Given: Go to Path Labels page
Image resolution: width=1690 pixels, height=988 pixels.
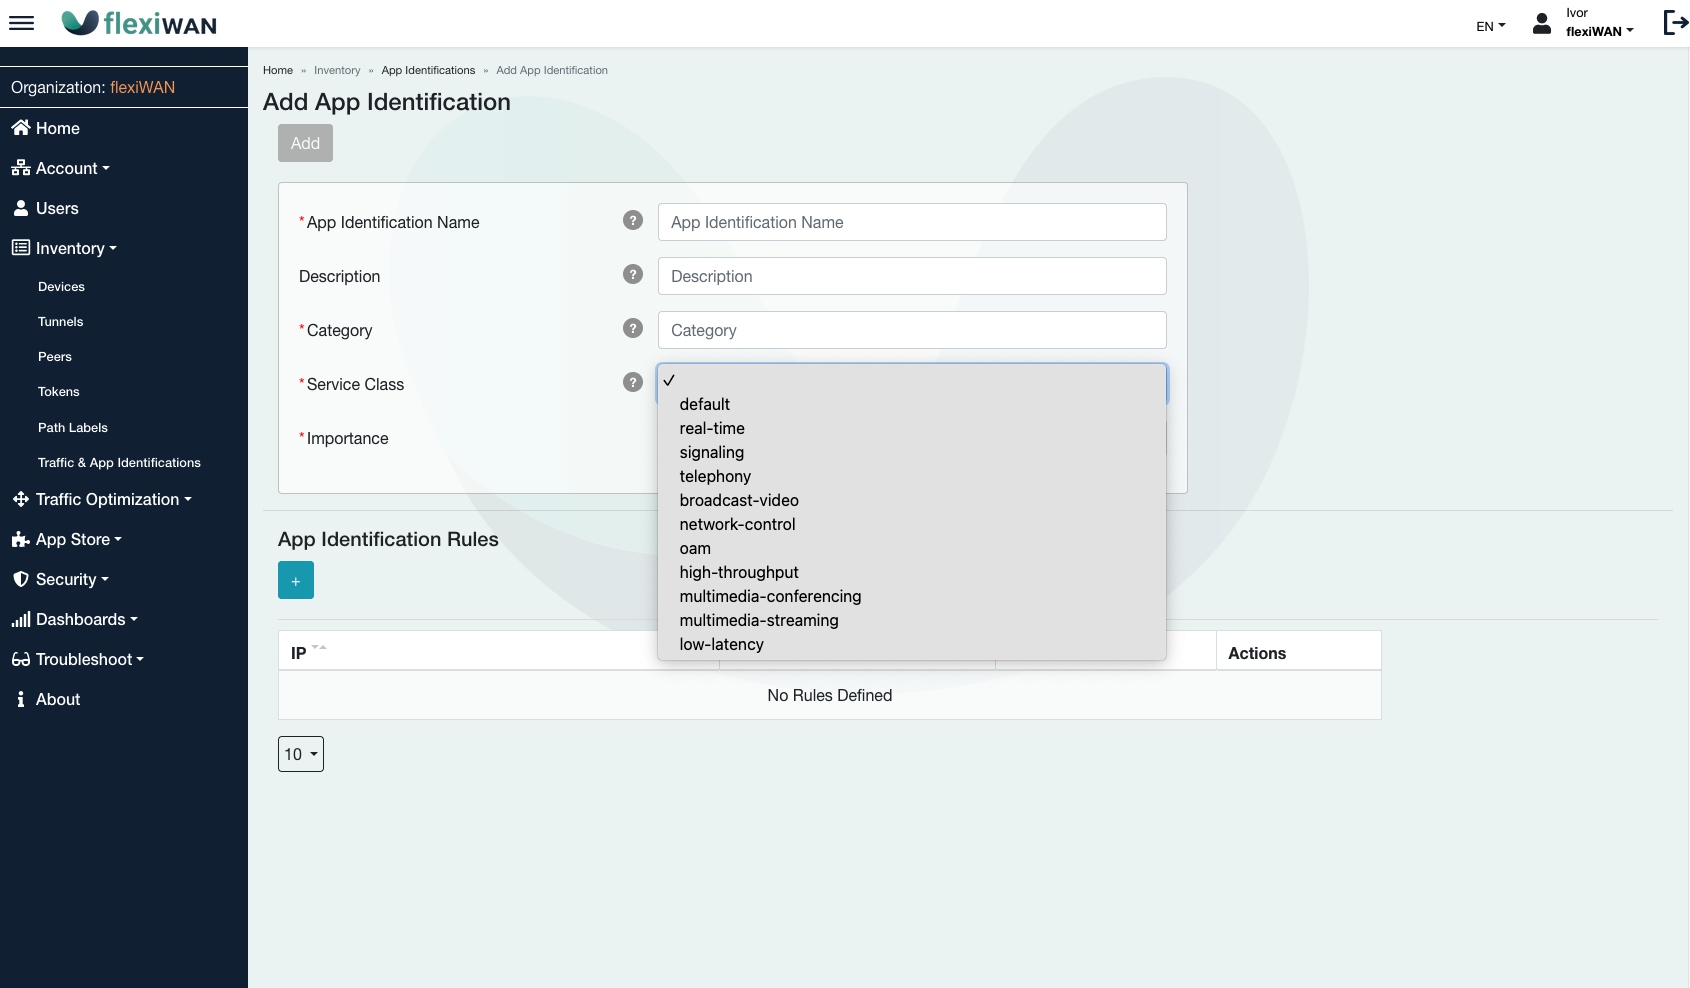Looking at the screenshot, I should tap(73, 428).
